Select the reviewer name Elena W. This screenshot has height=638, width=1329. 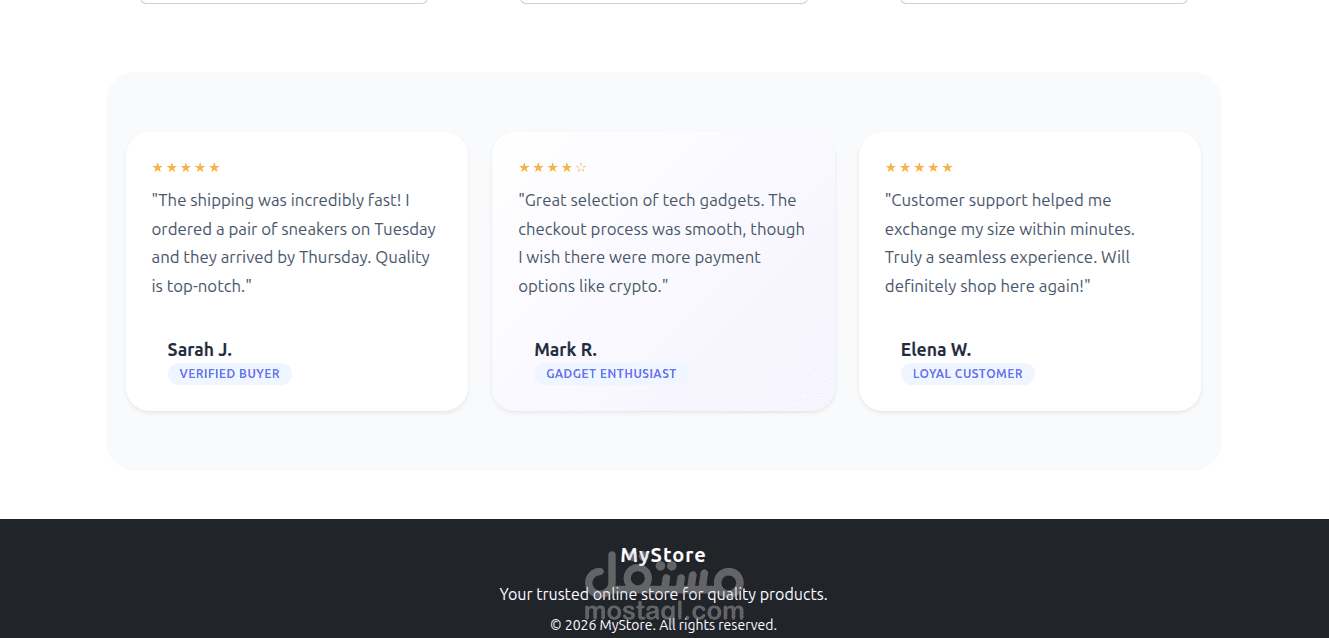[x=936, y=349]
